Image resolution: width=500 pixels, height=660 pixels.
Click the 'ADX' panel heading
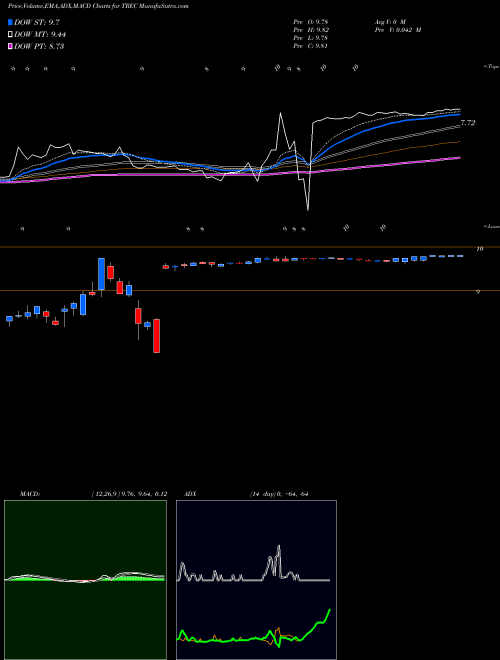[191, 494]
